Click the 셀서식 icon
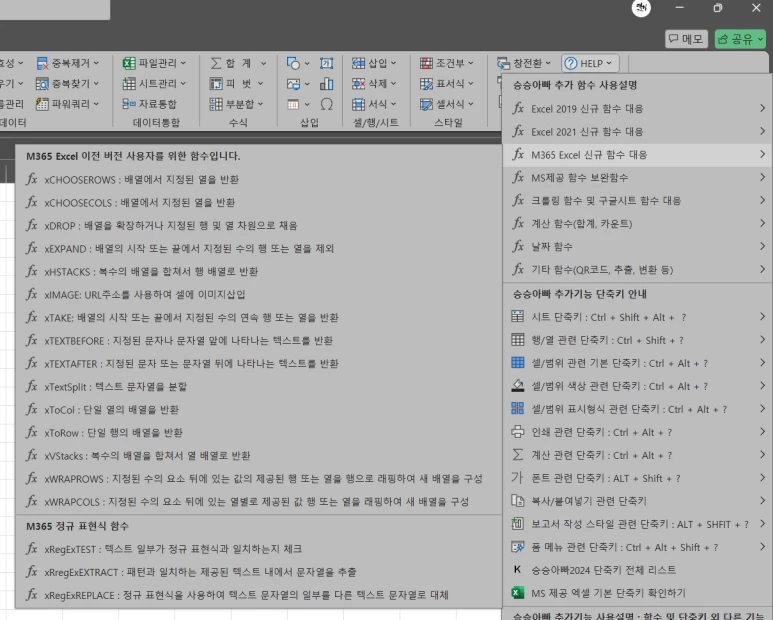This screenshot has height=620, width=773. click(426, 104)
